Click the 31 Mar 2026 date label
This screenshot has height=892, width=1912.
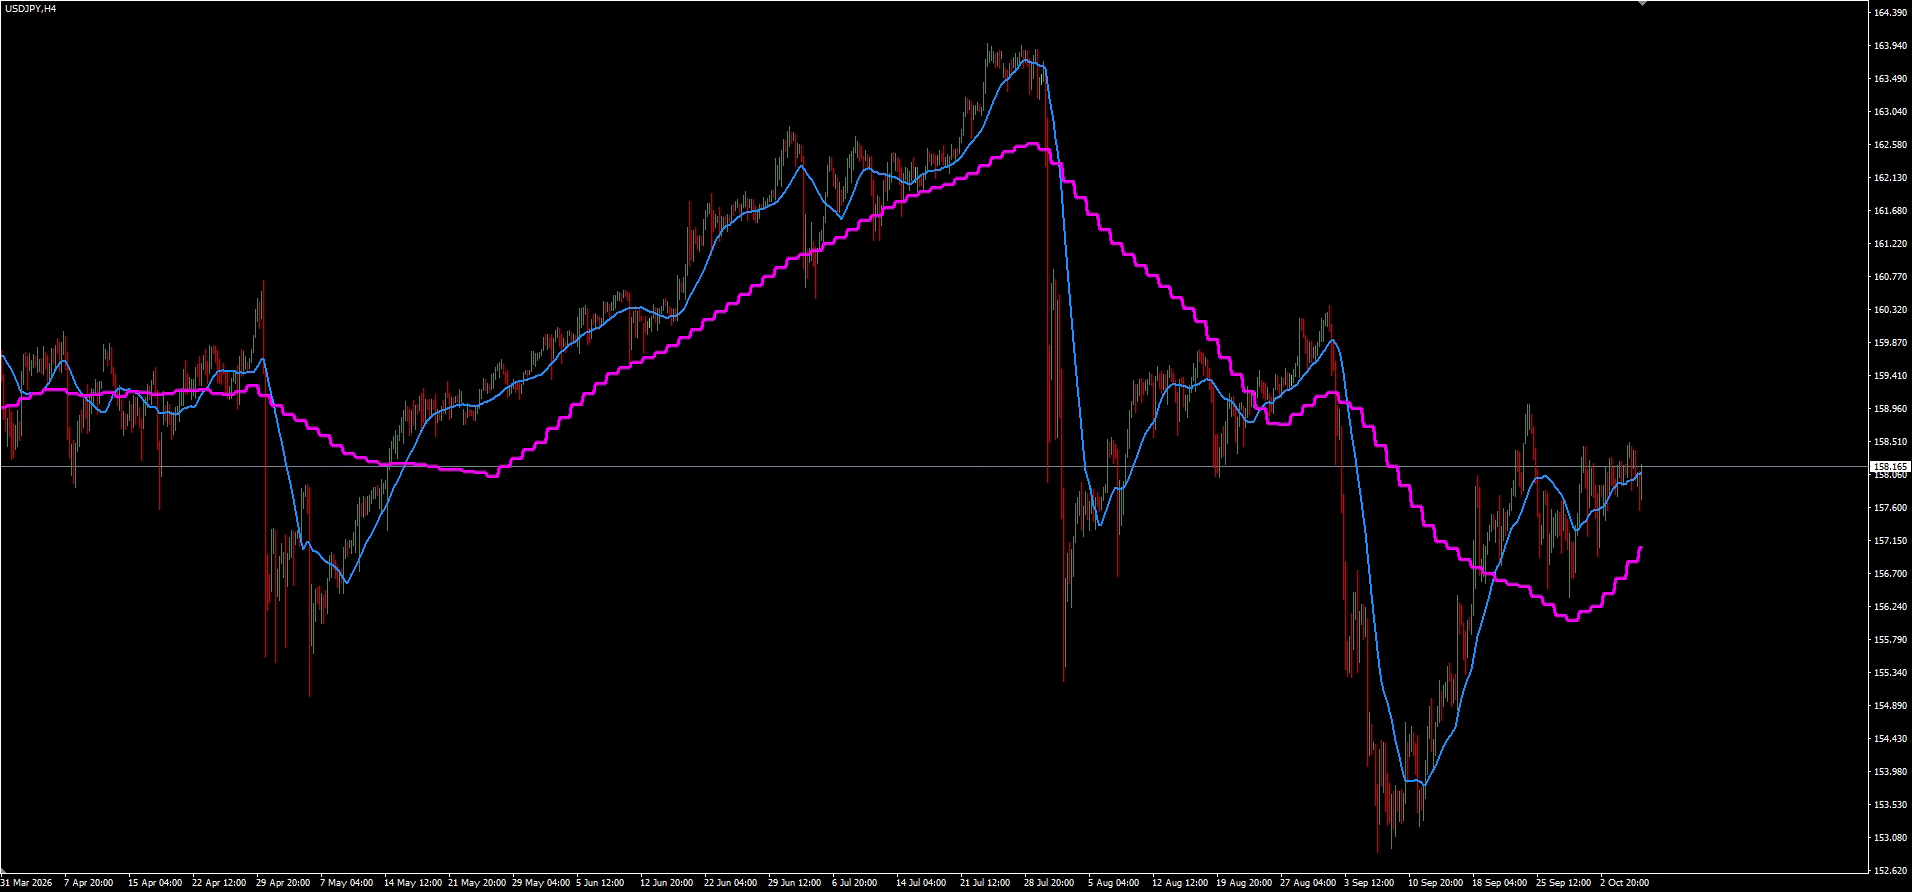point(26,883)
